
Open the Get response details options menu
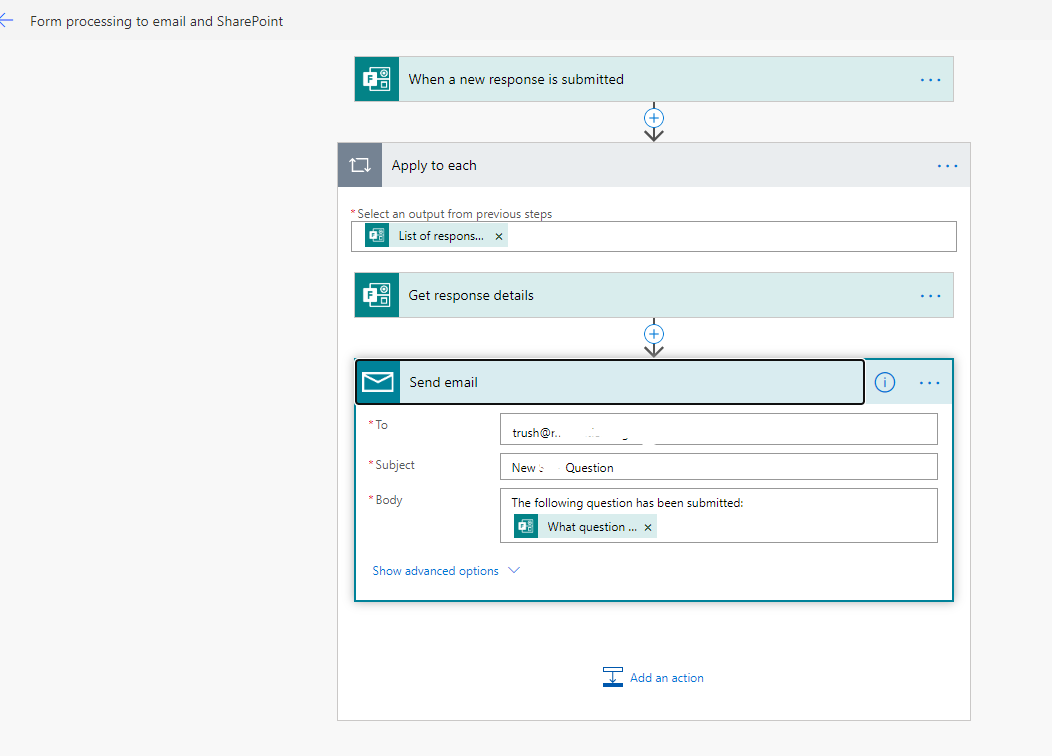[929, 294]
